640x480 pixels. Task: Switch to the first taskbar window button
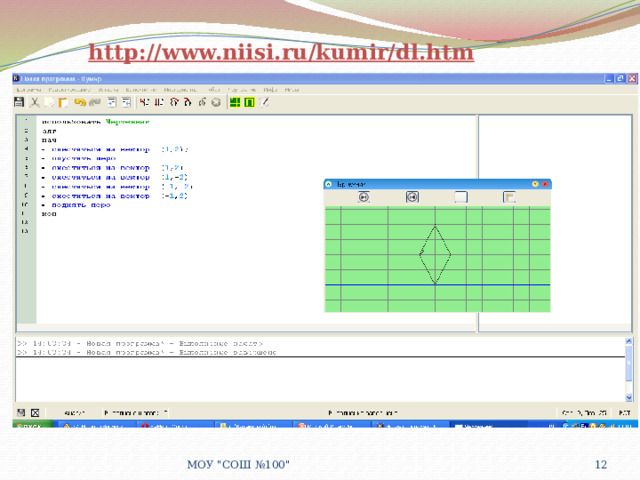pyautogui.click(x=96, y=425)
